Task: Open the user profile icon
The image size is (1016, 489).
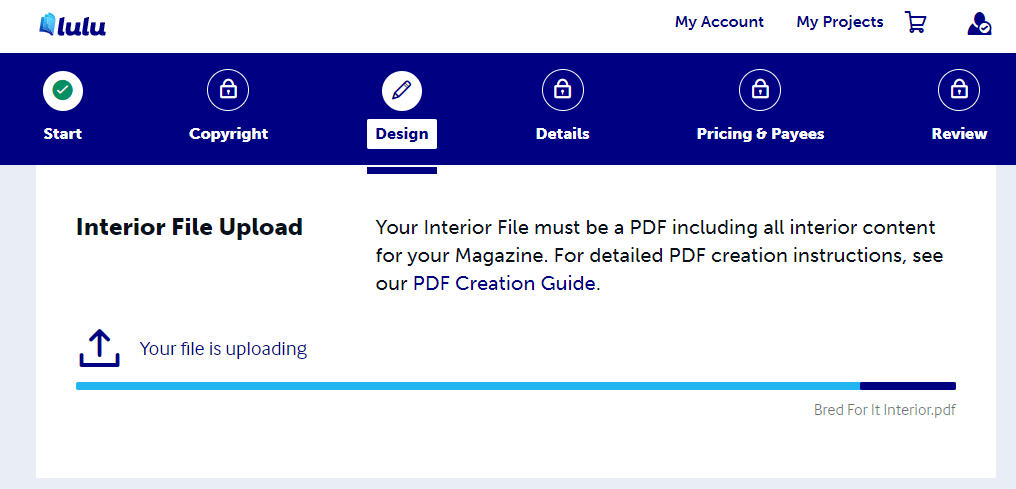Action: click(979, 24)
